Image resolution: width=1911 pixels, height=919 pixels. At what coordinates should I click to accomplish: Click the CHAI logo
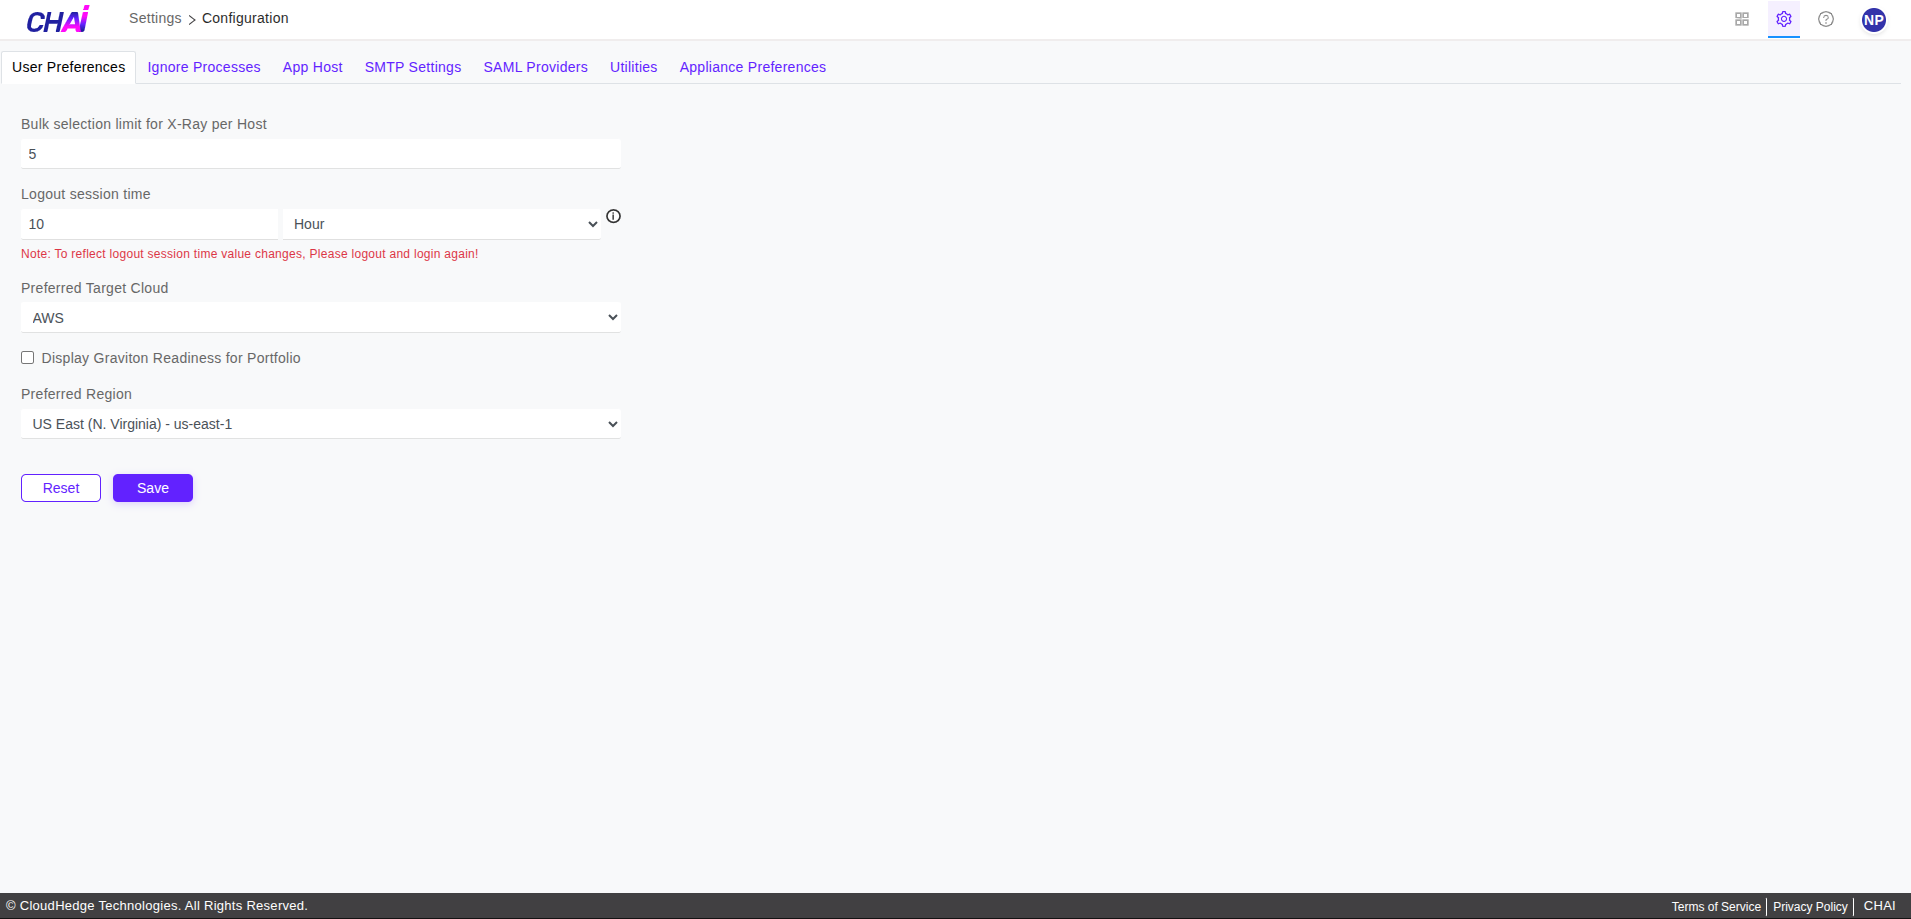pyautogui.click(x=57, y=18)
